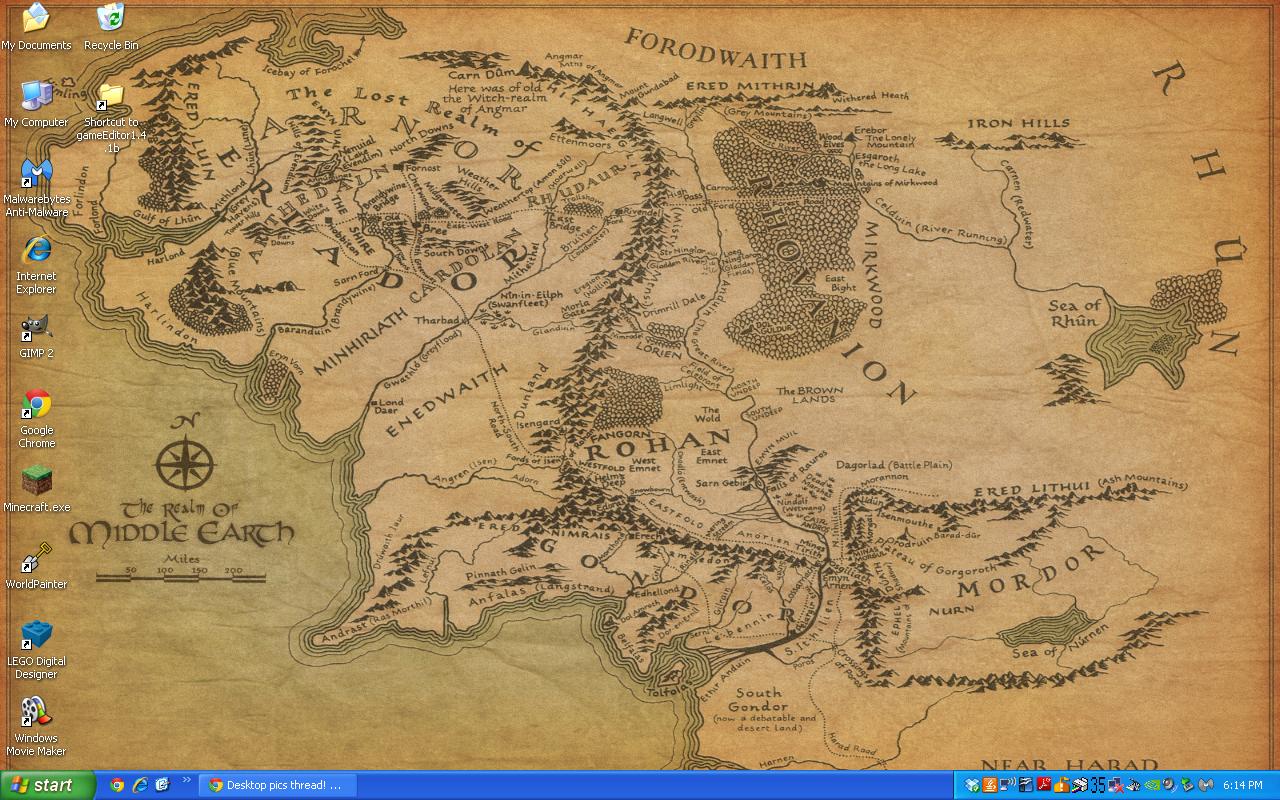Select the GIMP 2 desktop shortcut

click(36, 336)
